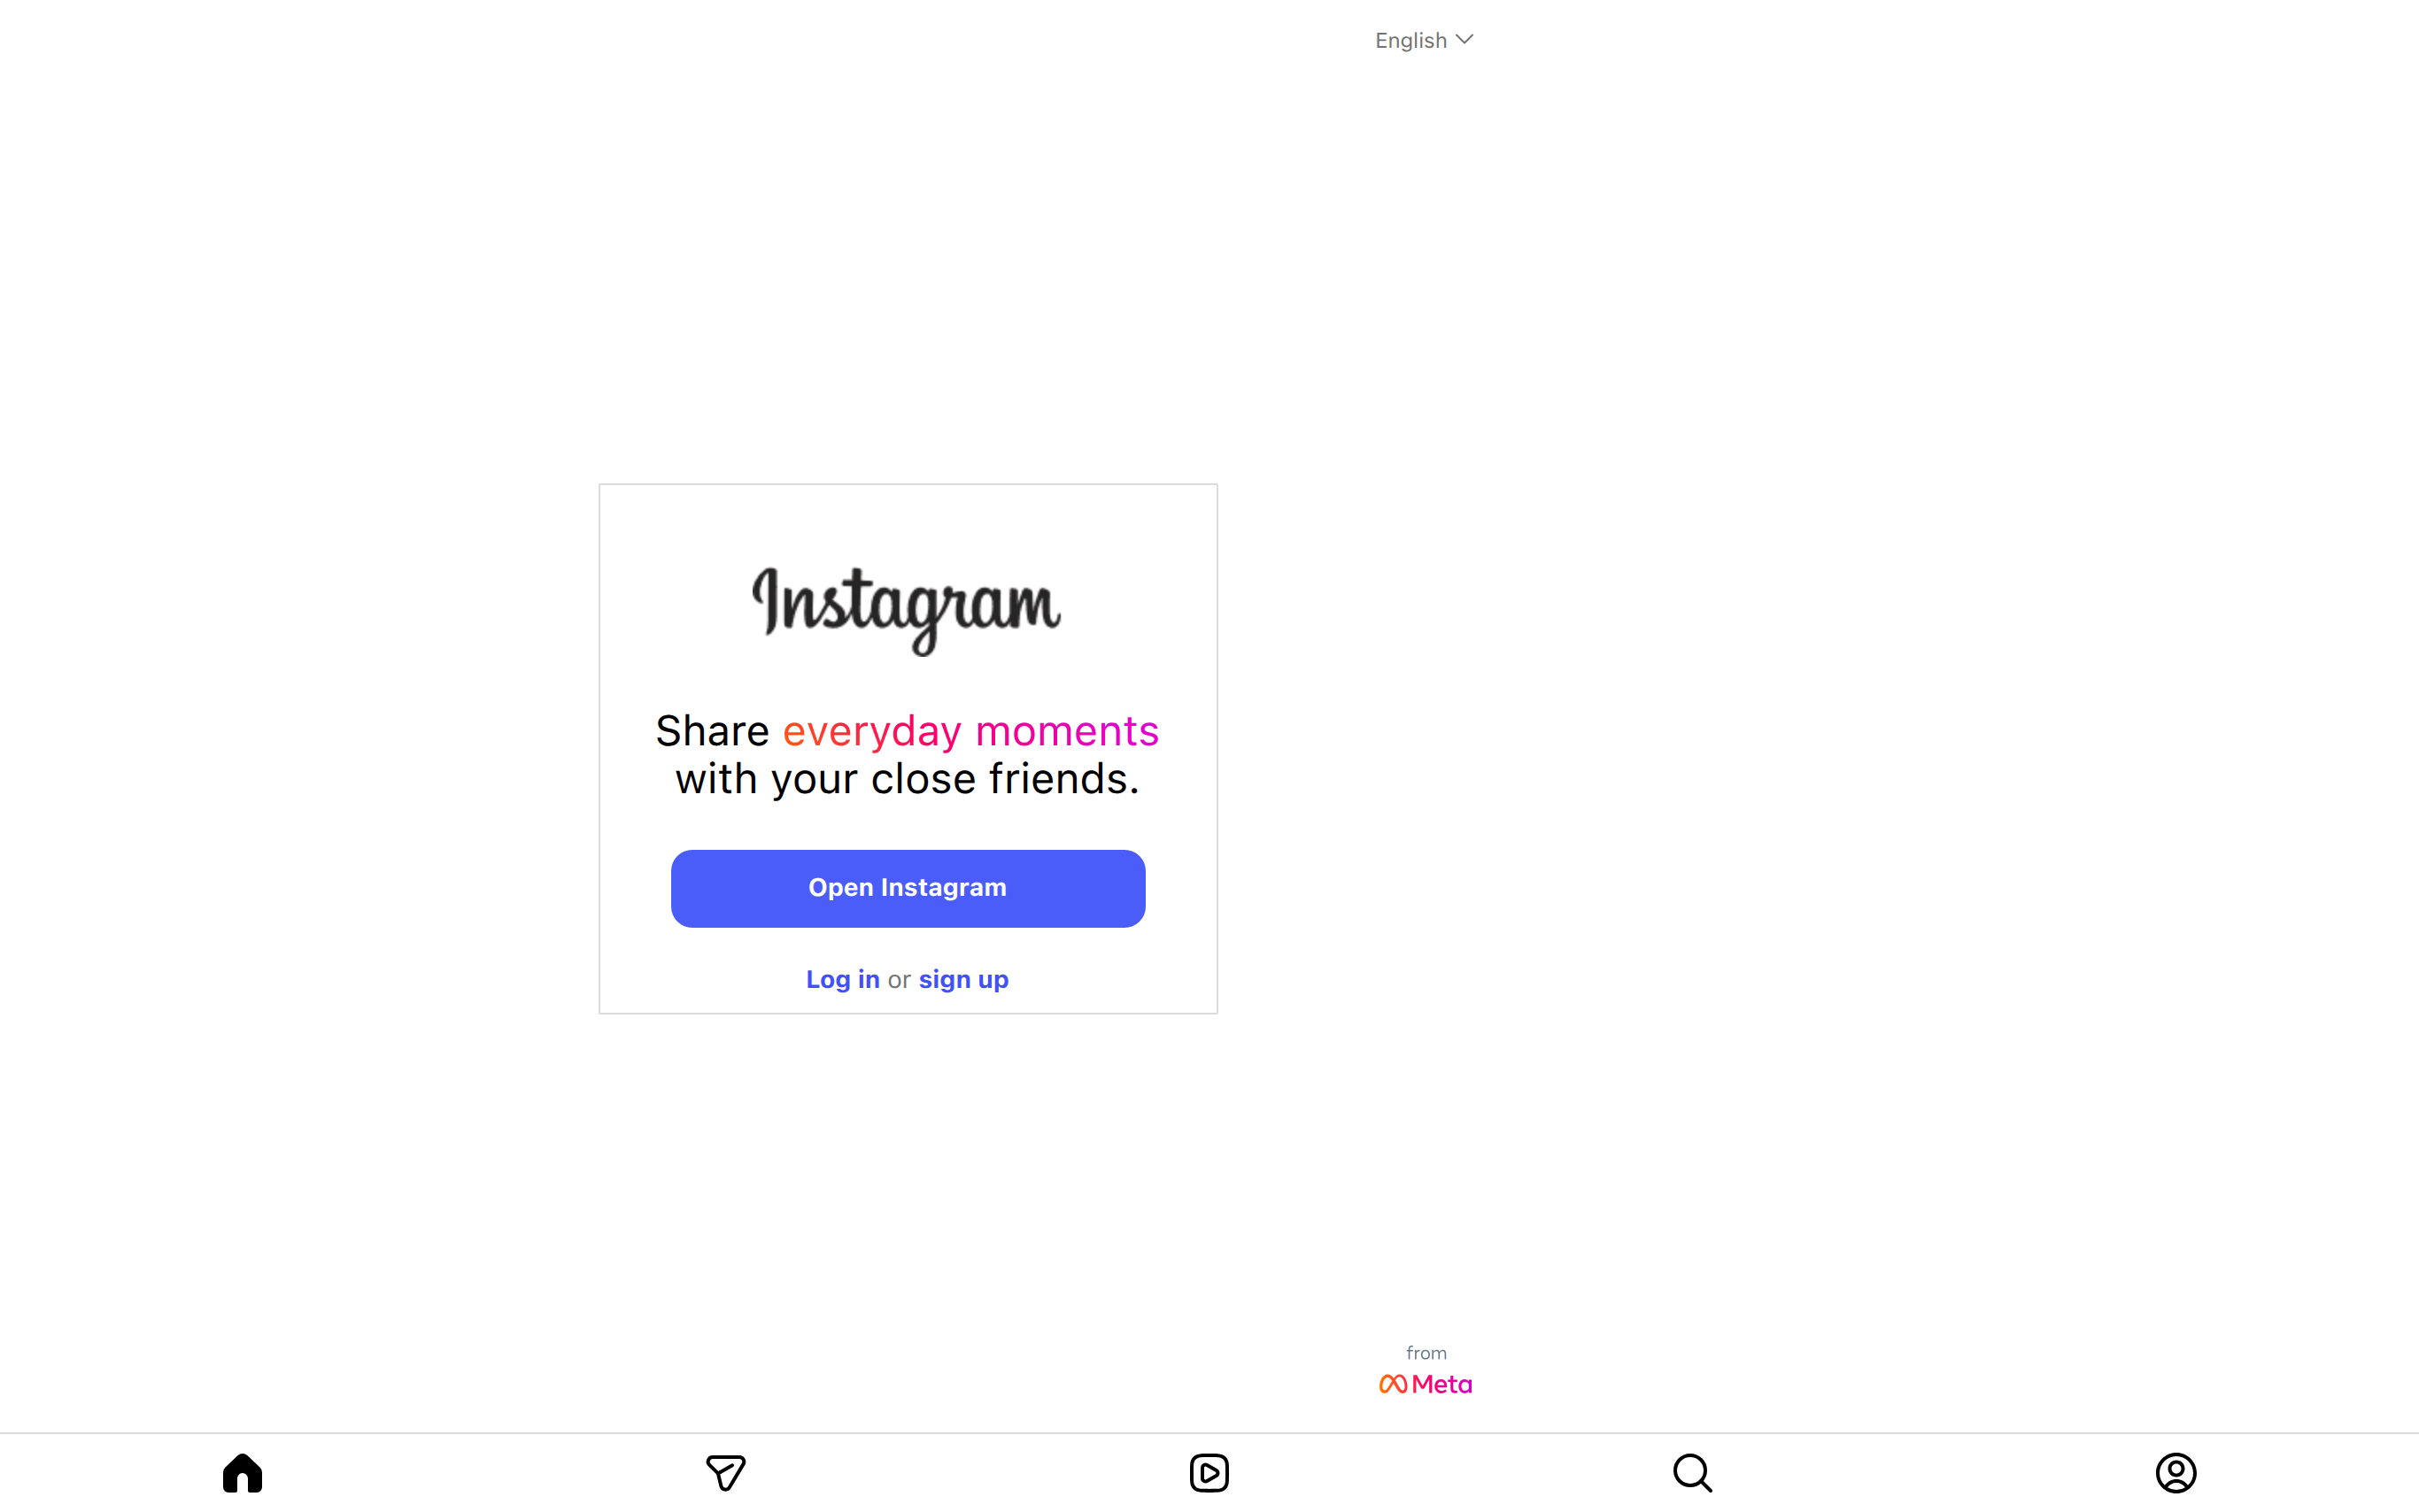Viewport: 2419px width, 1512px height.
Task: Click the 'English' language label text
Action: click(x=1411, y=41)
